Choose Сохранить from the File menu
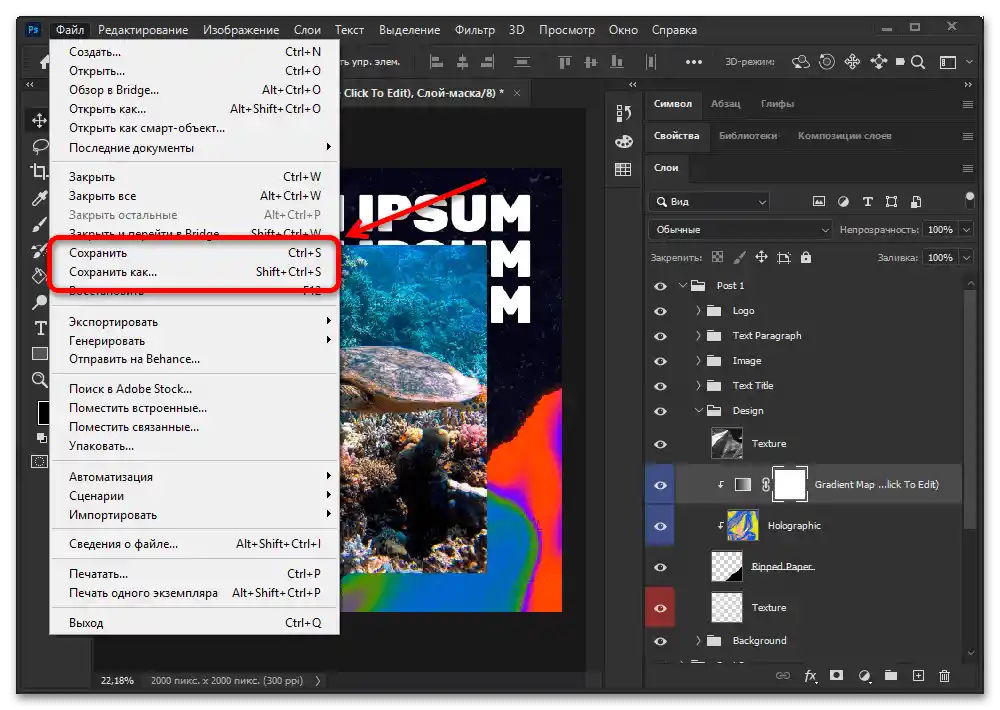 [195, 253]
